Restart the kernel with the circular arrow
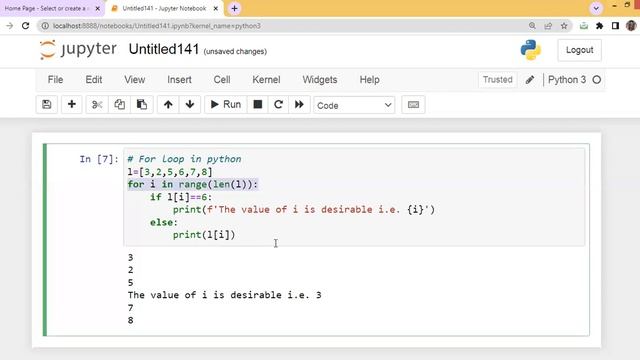The width and height of the screenshot is (640, 360). (278, 104)
